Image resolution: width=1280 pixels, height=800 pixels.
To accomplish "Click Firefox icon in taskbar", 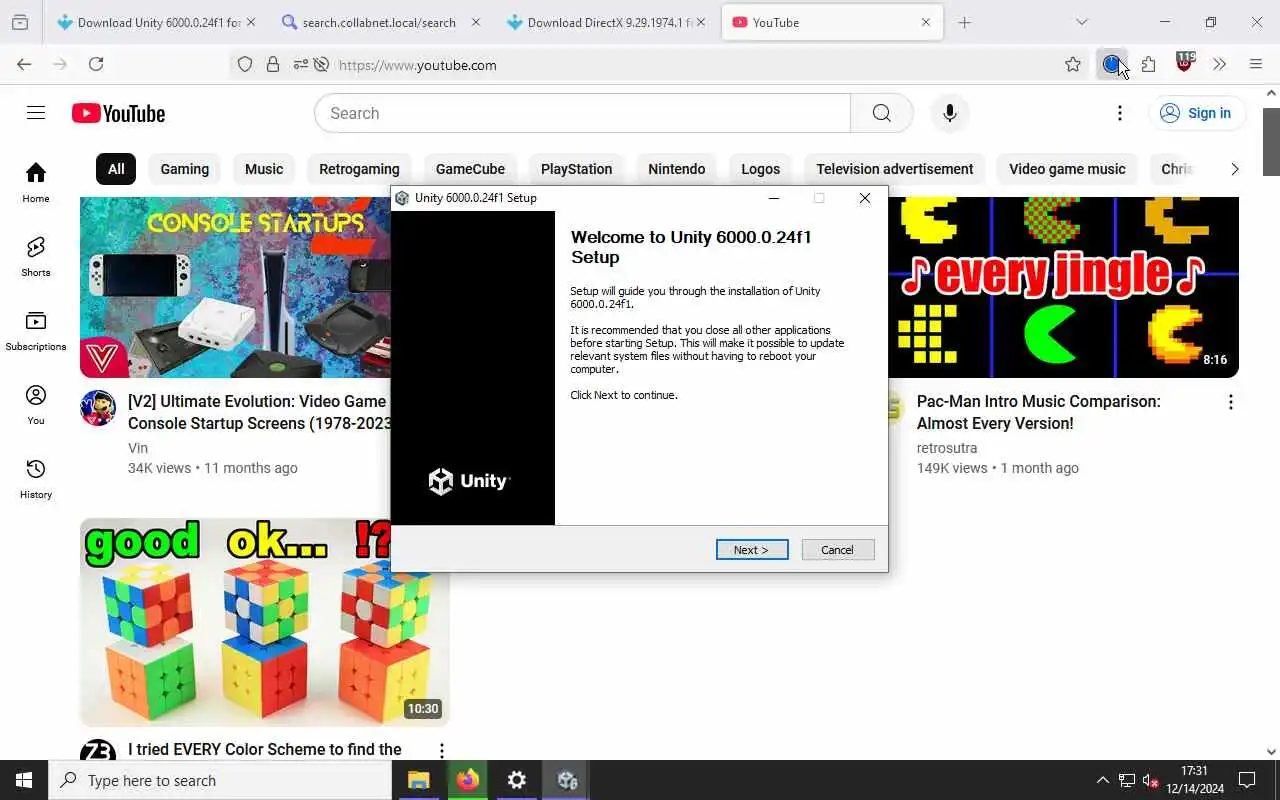I will [x=468, y=780].
